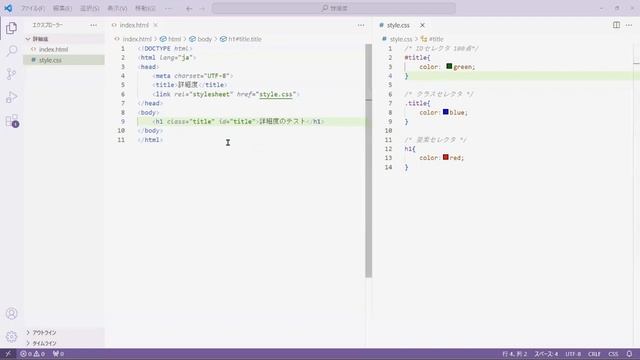Open the 移動 menu
Screen dimensions: 640x360
[x=145, y=8]
